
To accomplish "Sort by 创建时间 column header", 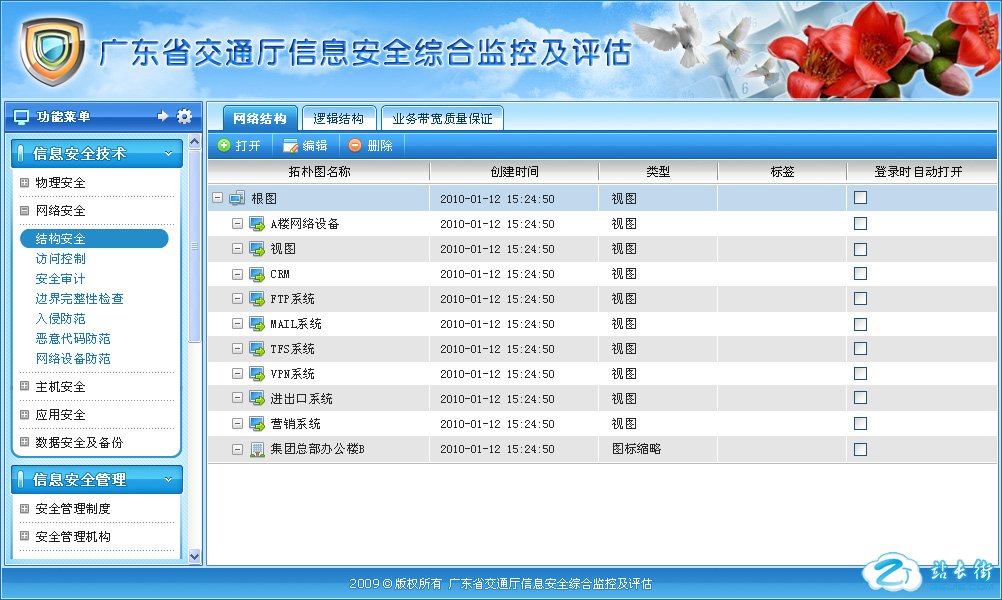I will (514, 172).
